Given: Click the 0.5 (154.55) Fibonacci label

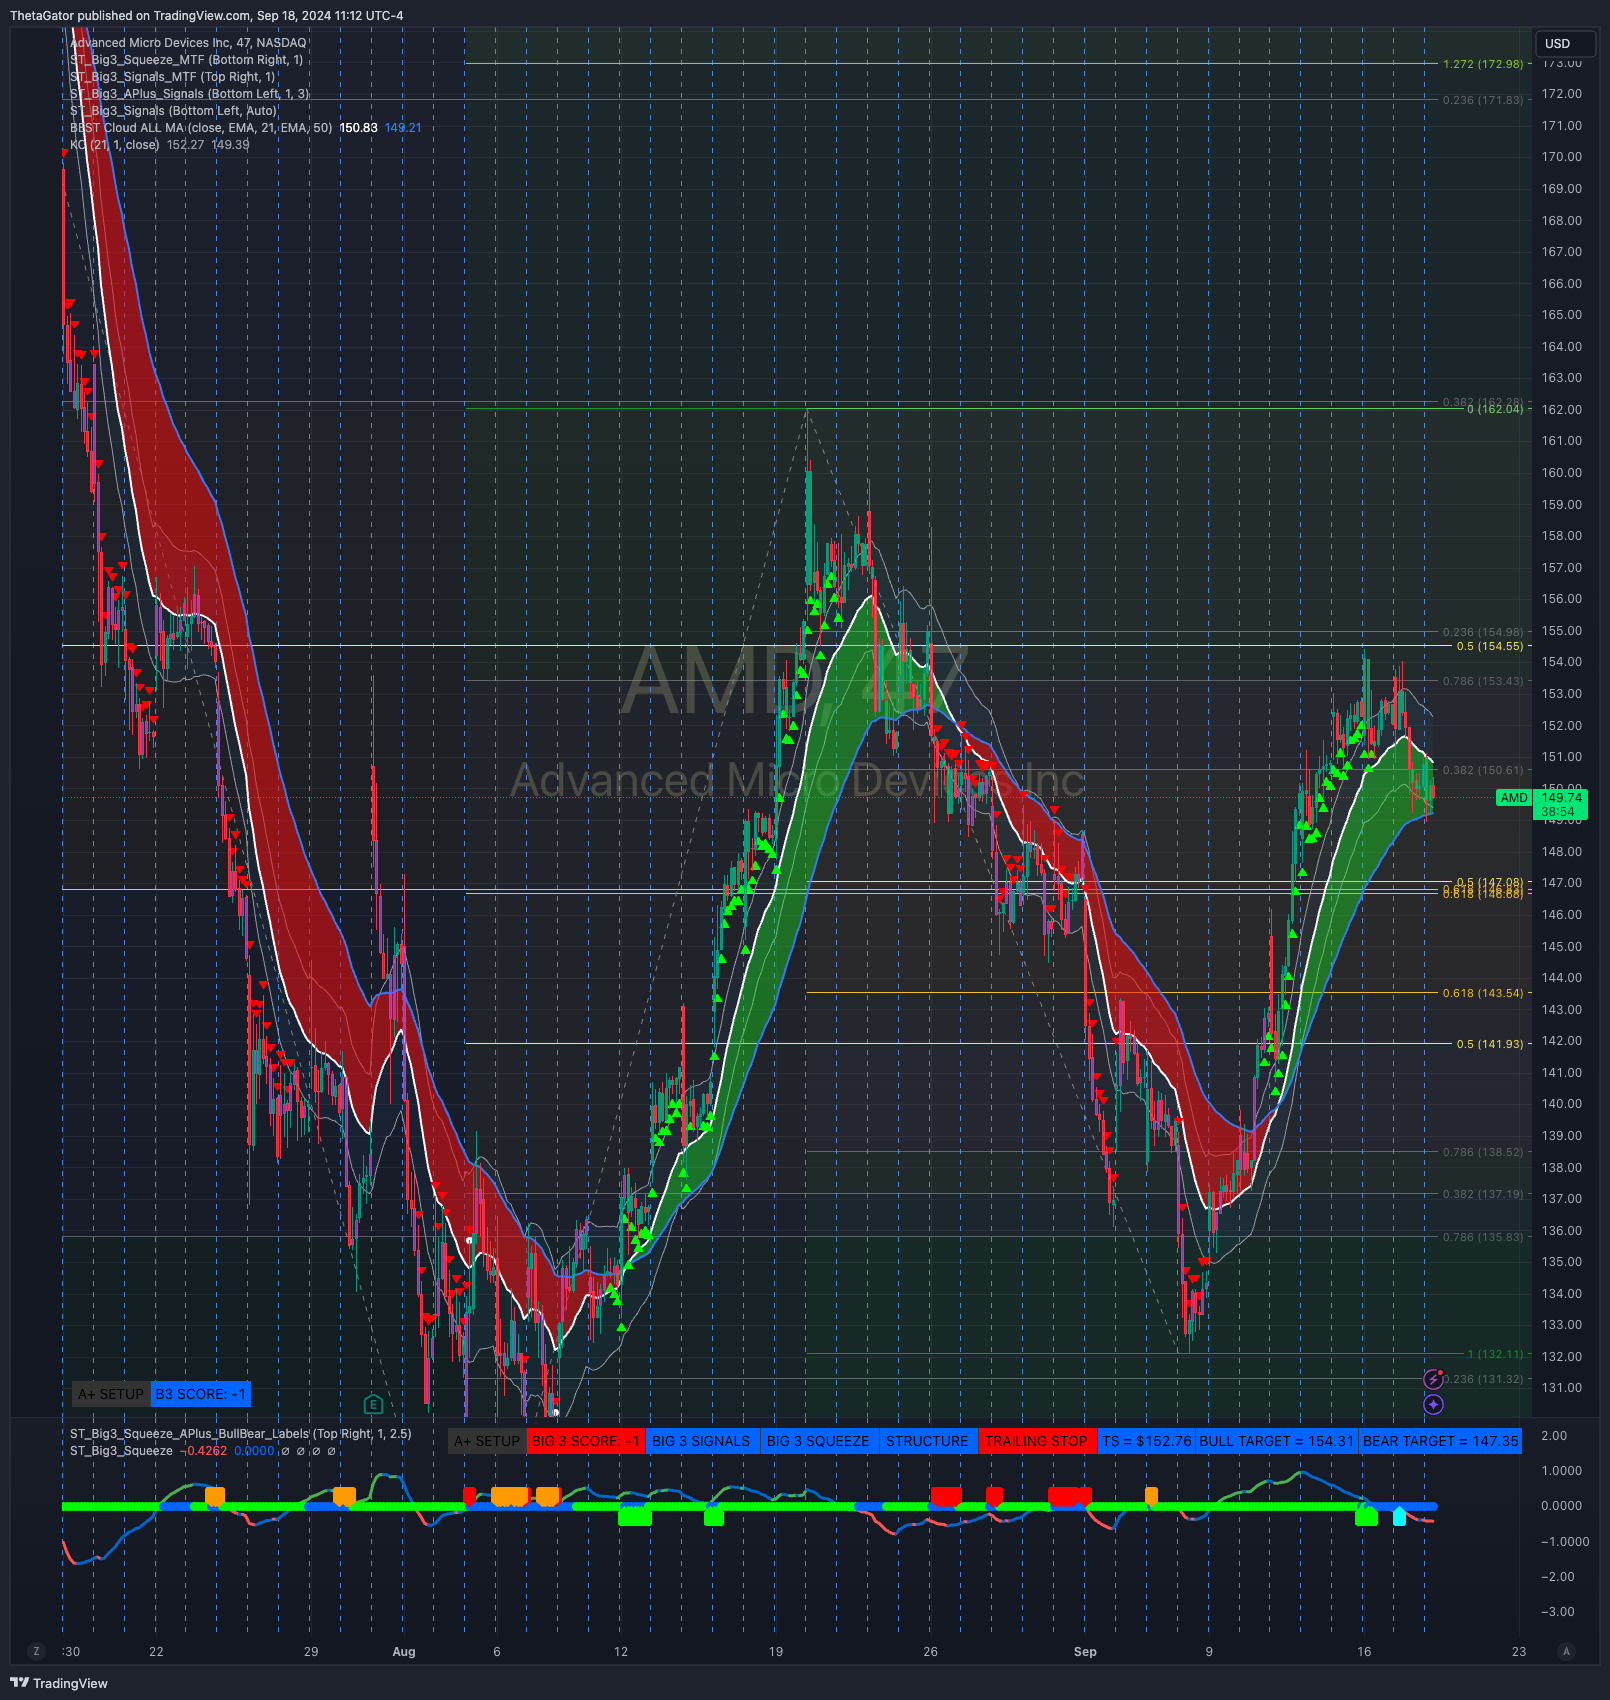Looking at the screenshot, I should tap(1490, 646).
